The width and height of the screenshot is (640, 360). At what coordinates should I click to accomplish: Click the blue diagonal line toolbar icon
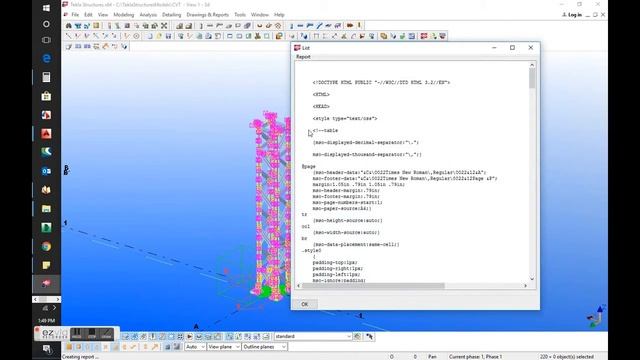click(320, 26)
